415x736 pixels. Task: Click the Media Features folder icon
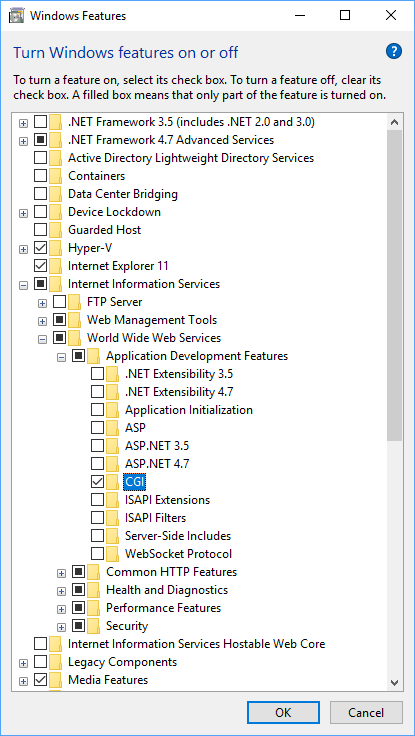[55, 680]
